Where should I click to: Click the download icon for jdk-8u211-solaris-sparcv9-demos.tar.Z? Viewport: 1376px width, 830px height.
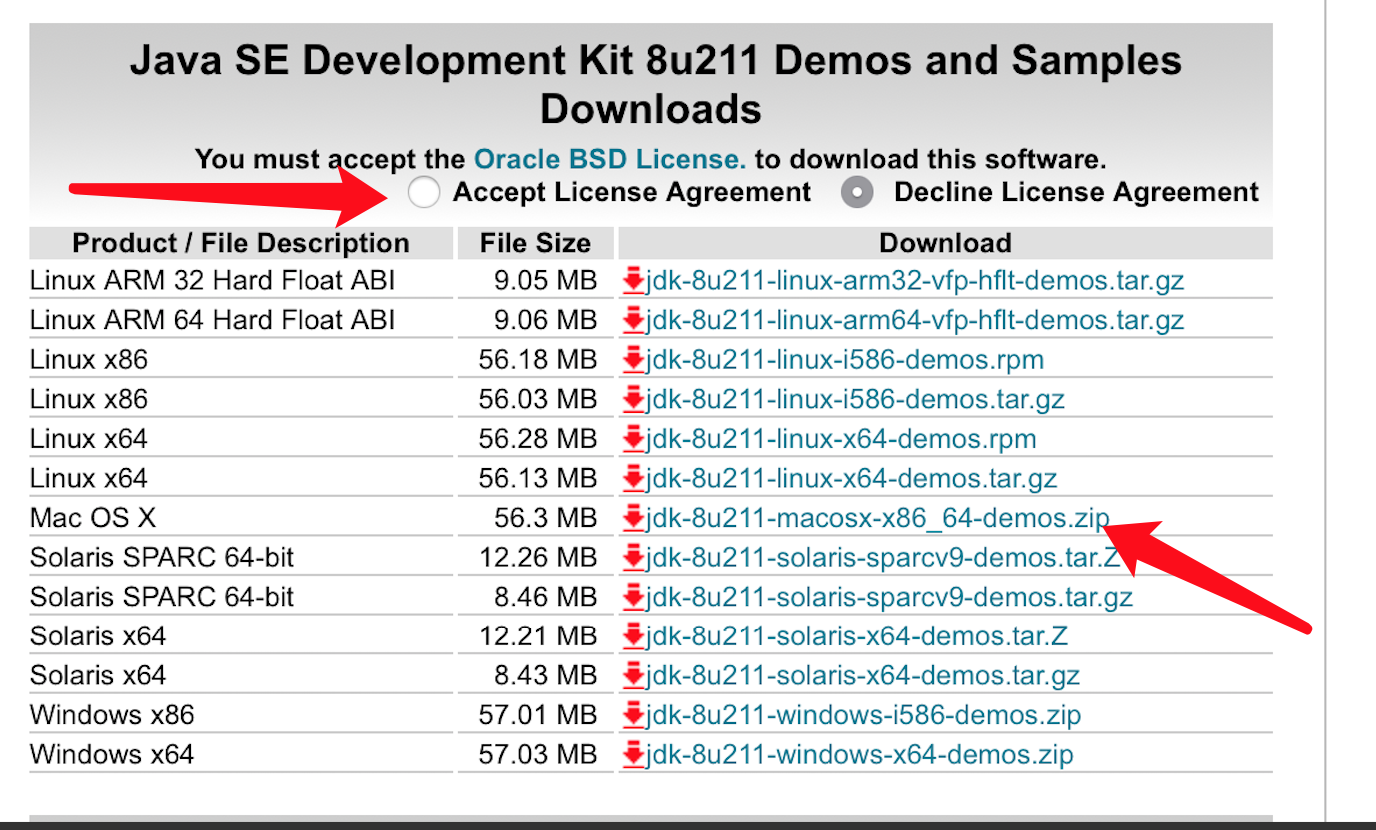(636, 557)
